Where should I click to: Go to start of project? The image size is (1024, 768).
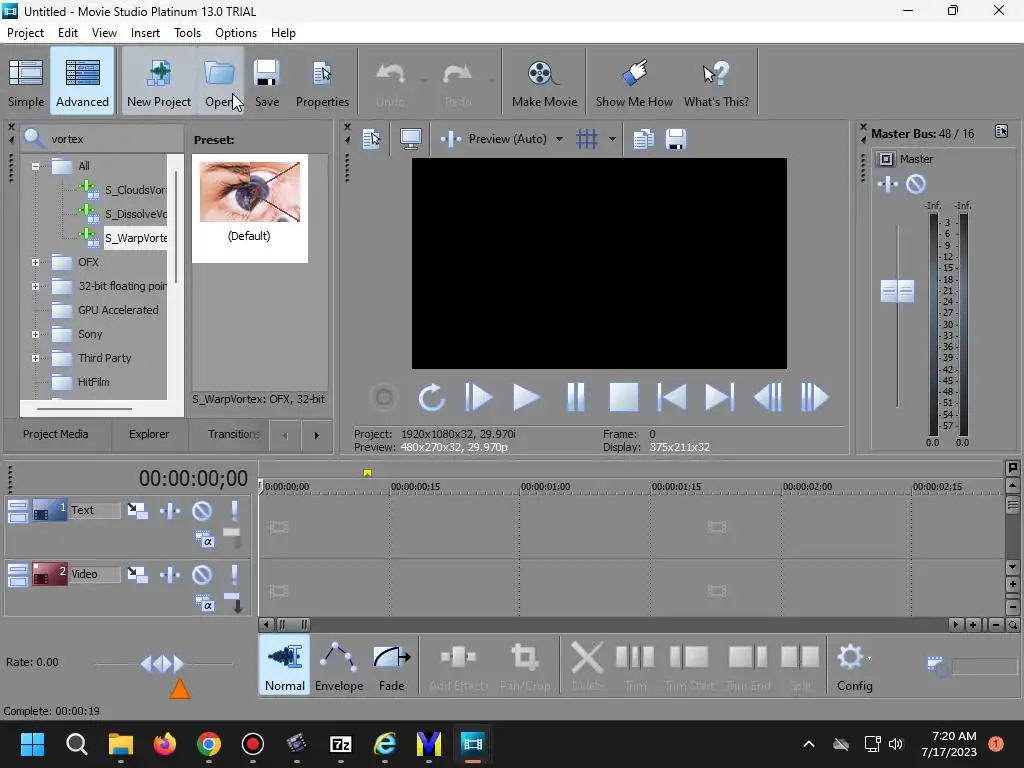pyautogui.click(x=671, y=397)
